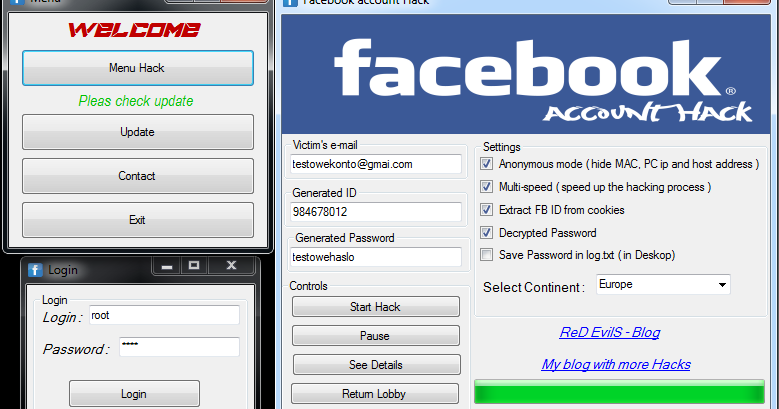Maximize the Login window

194,266
